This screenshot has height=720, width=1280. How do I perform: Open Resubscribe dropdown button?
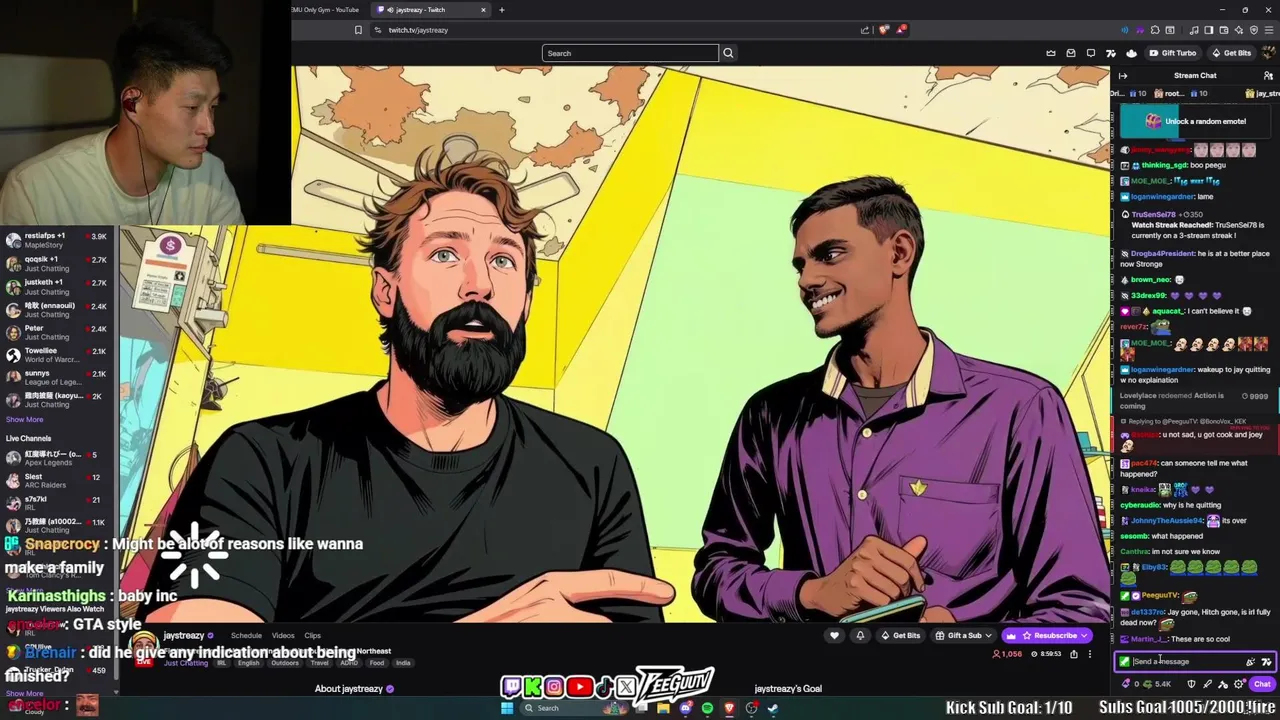tap(1047, 635)
